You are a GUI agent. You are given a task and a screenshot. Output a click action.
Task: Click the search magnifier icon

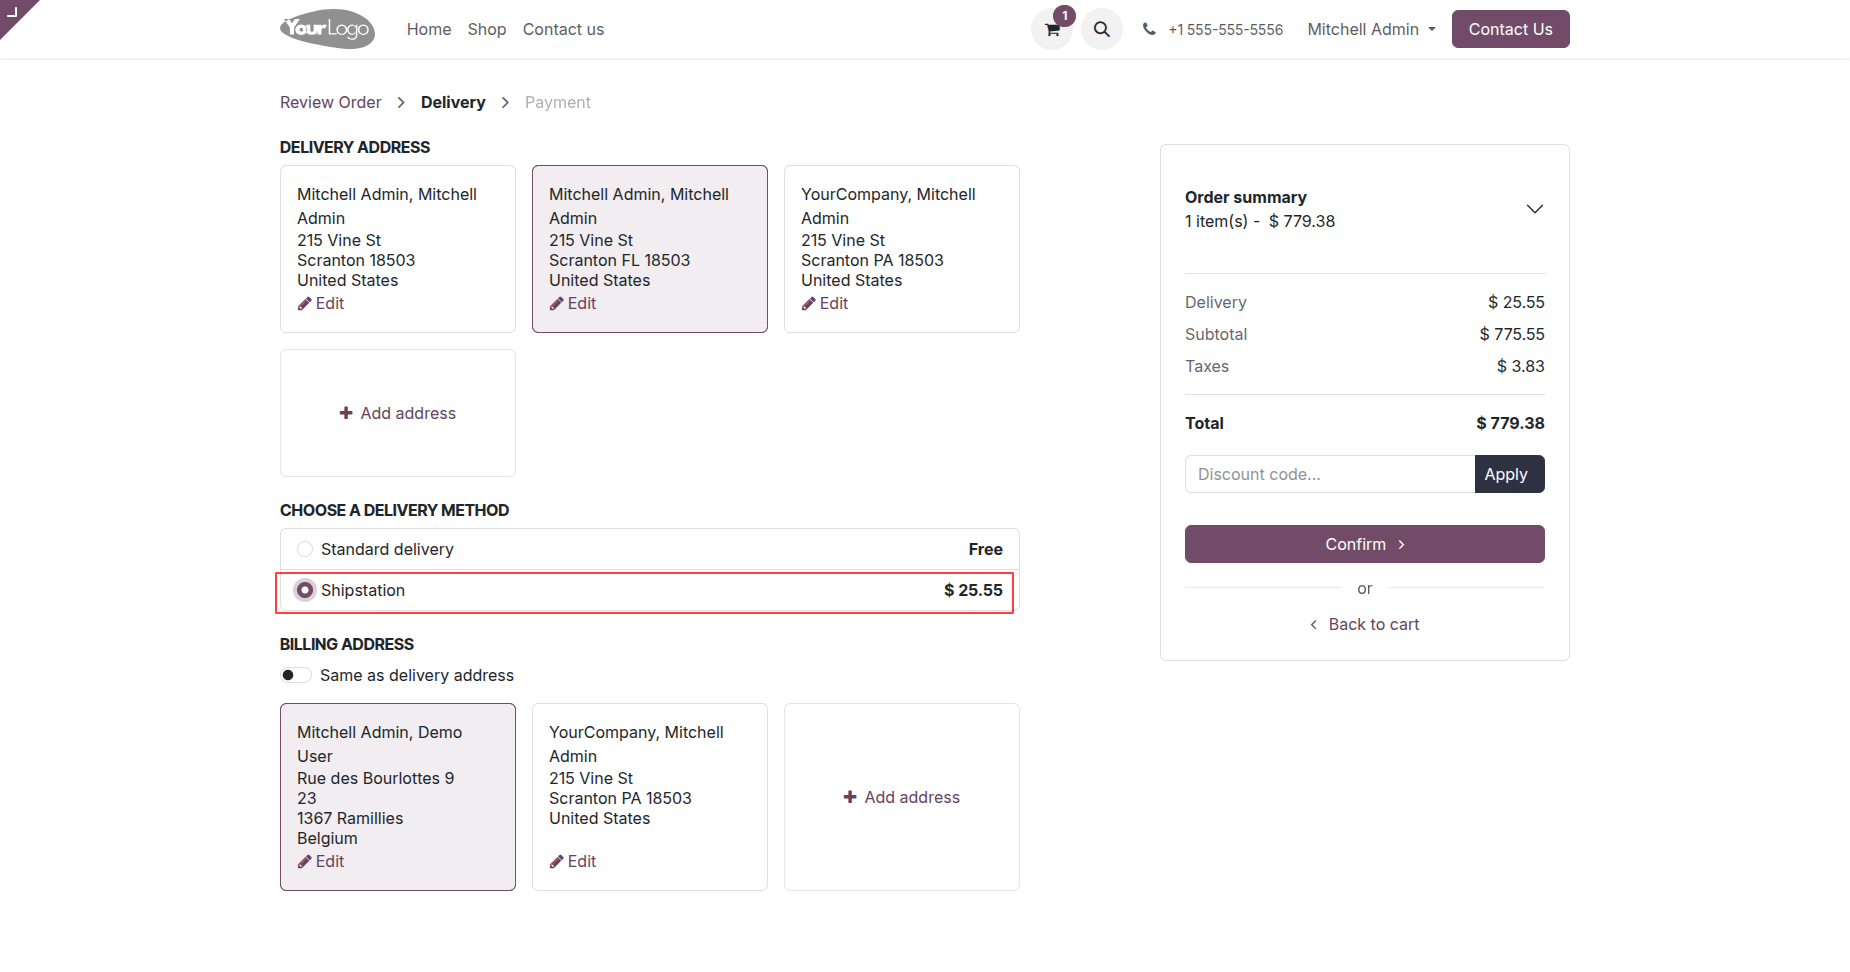(x=1102, y=30)
